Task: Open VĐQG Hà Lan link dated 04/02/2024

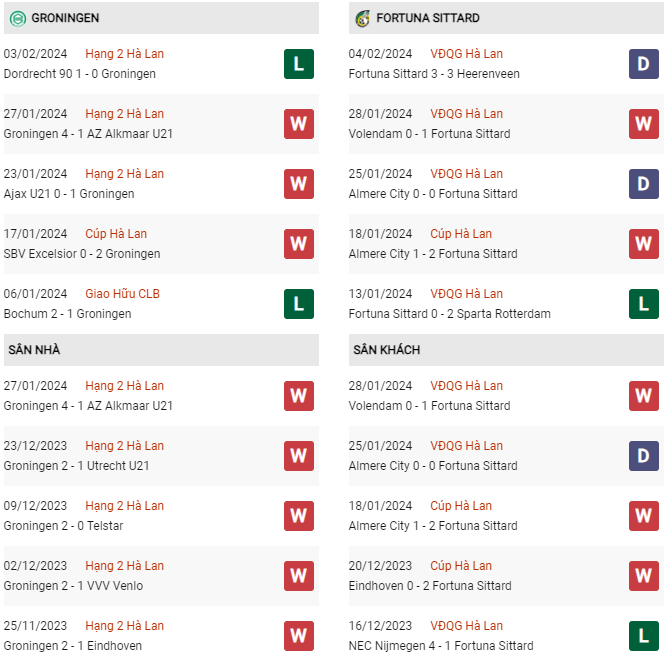Action: click(467, 54)
